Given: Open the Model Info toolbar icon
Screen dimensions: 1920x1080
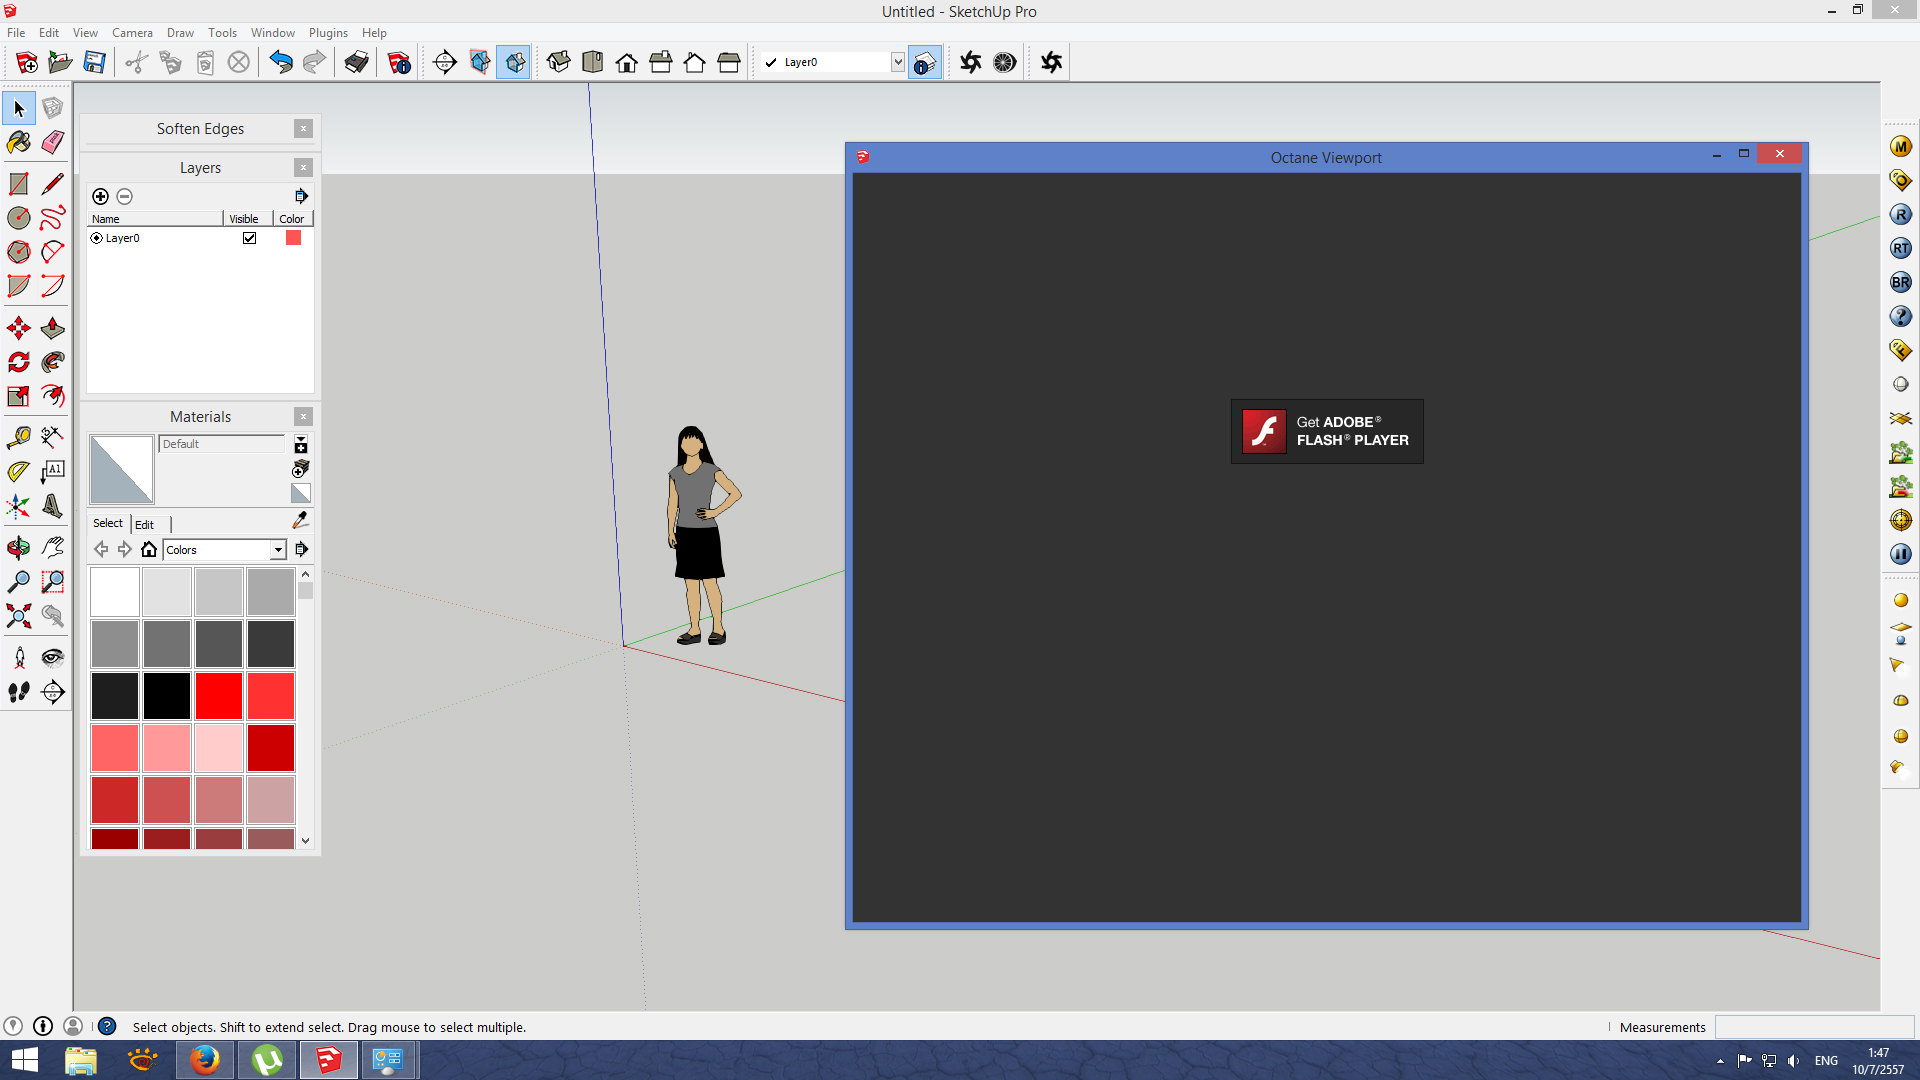Looking at the screenshot, I should click(399, 62).
